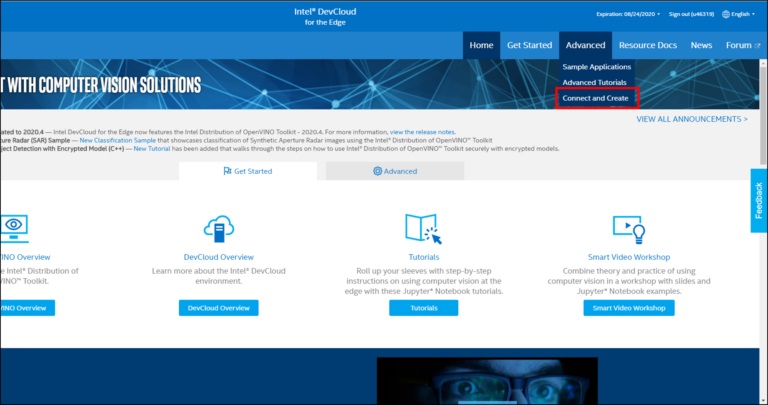The width and height of the screenshot is (768, 405).
Task: Open the Advanced navigation menu
Action: (x=585, y=45)
